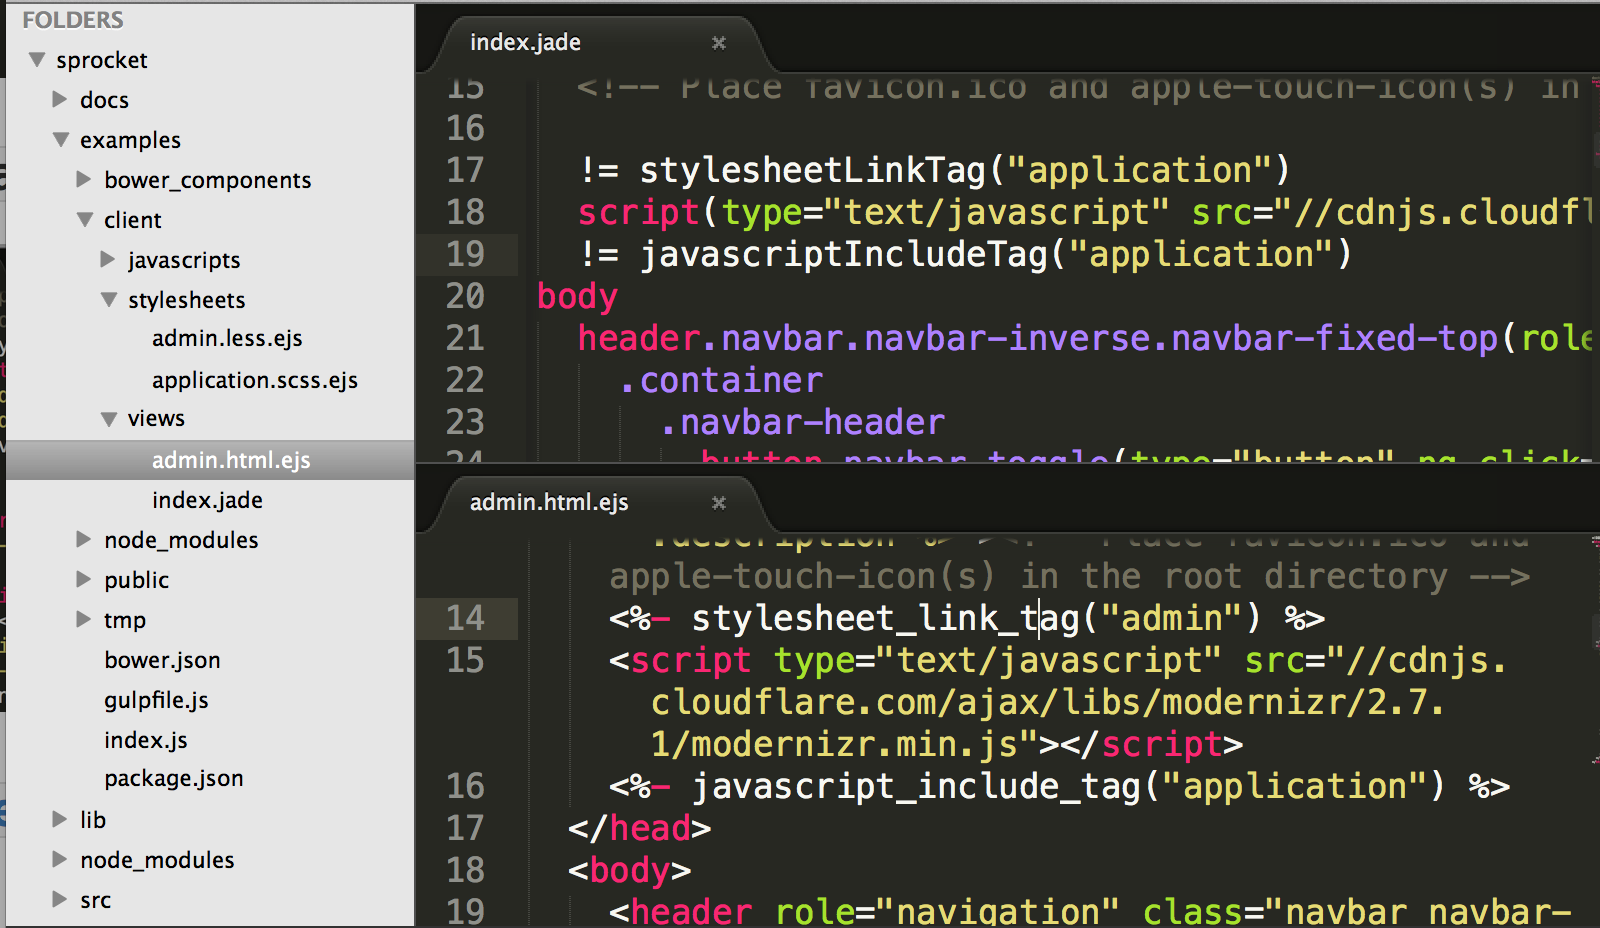1600x928 pixels.
Task: Click line number 14 in admin.html.ejs gutter
Action: click(465, 618)
